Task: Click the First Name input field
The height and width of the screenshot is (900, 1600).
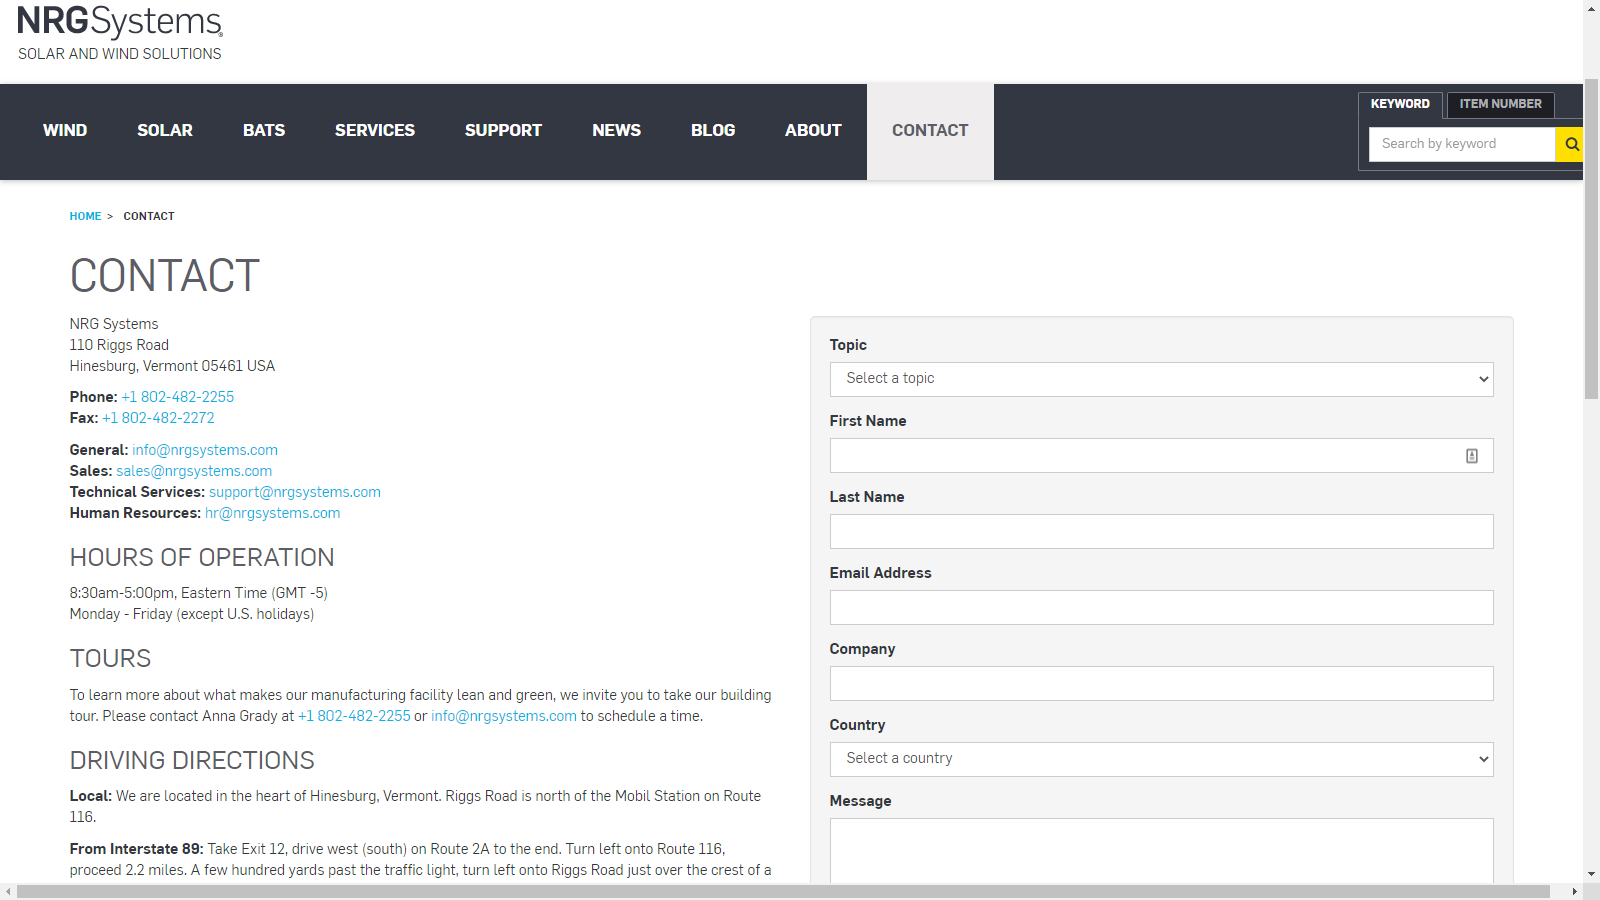Action: coord(1161,455)
